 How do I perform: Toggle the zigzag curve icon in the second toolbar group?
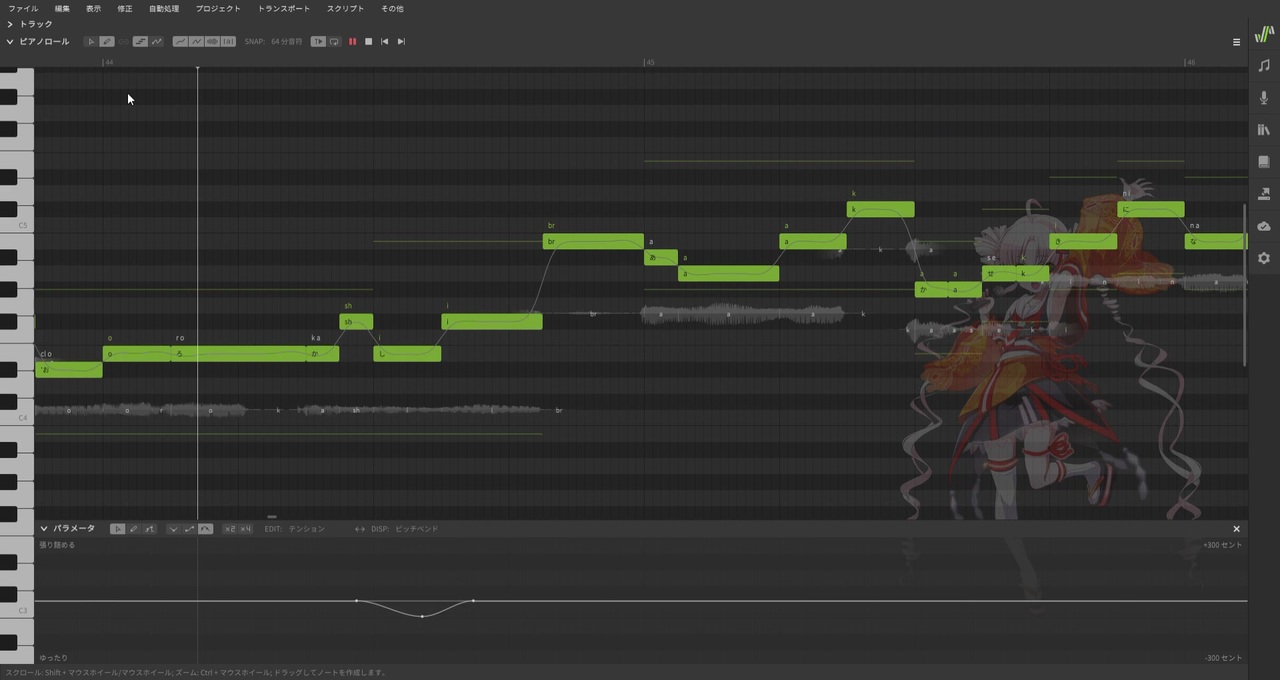tap(196, 42)
